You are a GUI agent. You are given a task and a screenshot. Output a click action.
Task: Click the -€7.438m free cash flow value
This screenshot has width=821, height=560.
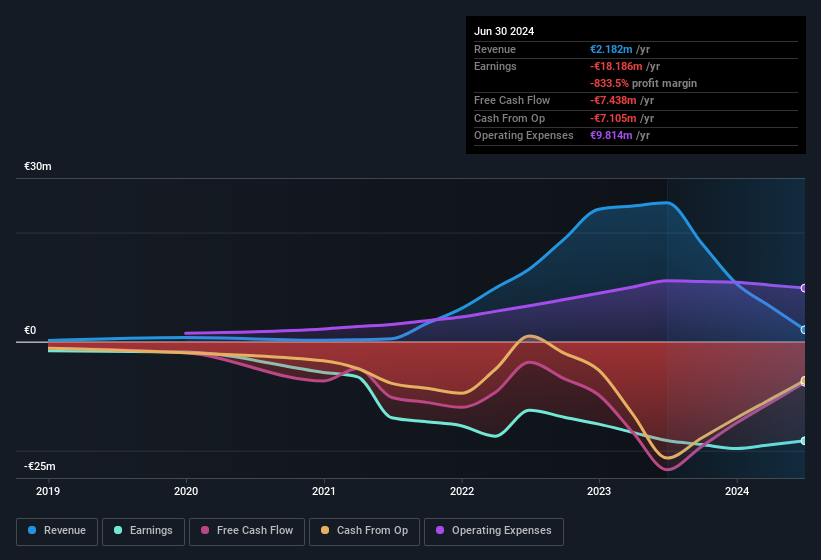tap(613, 100)
